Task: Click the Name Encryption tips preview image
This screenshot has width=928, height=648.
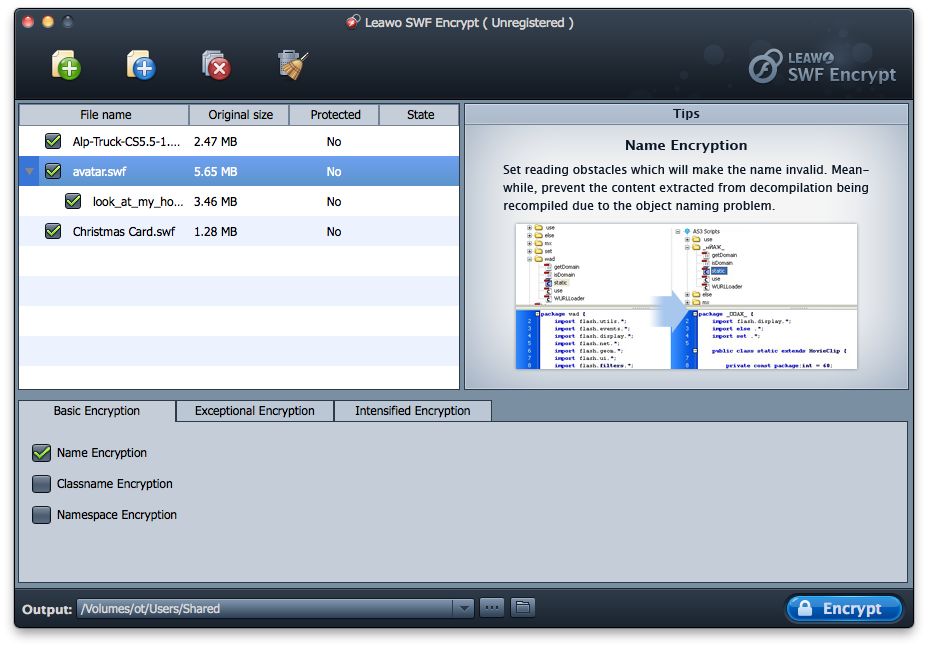Action: (x=685, y=296)
